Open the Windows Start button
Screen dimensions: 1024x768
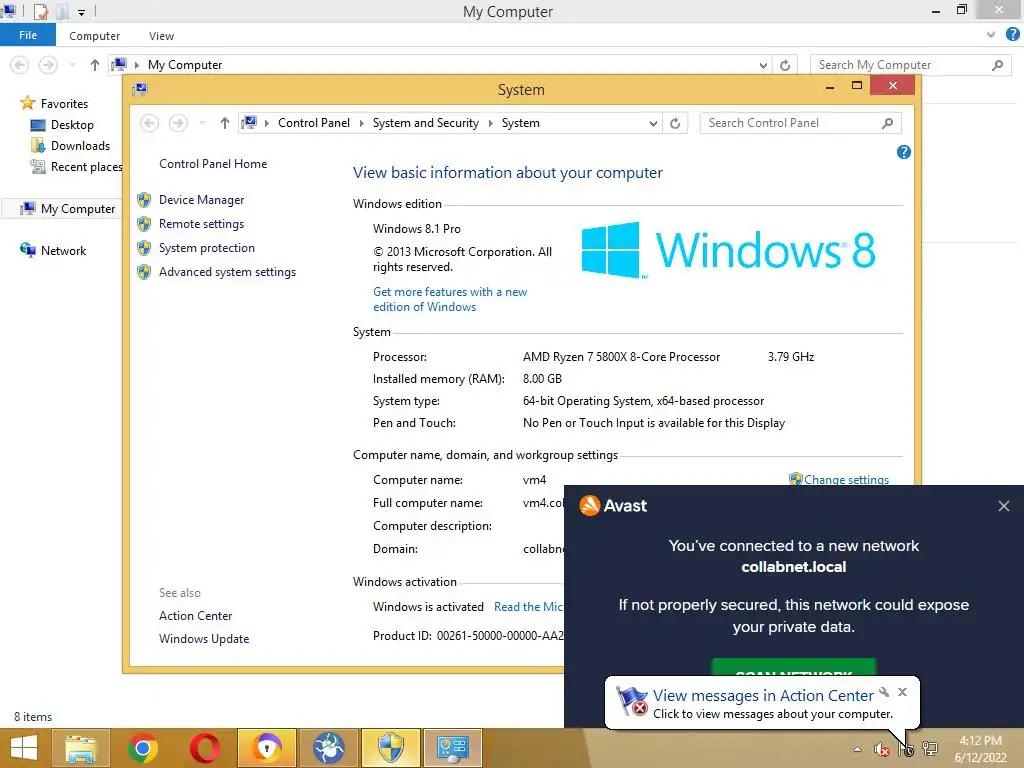click(x=24, y=748)
